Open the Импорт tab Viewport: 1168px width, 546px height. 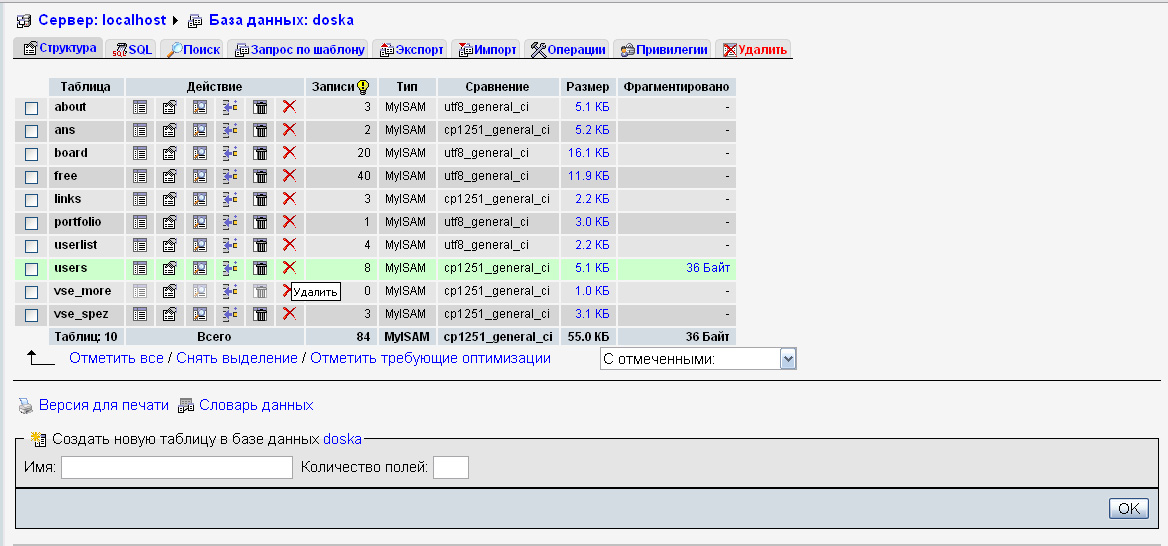[486, 50]
